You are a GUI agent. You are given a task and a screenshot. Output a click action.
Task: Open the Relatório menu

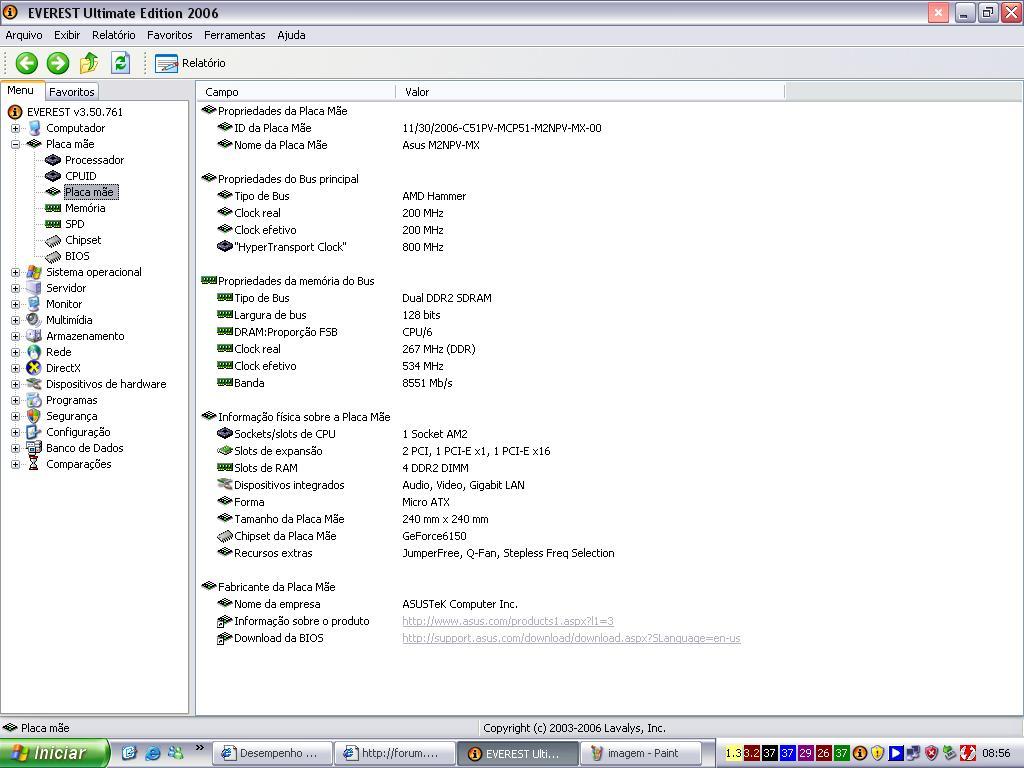114,35
